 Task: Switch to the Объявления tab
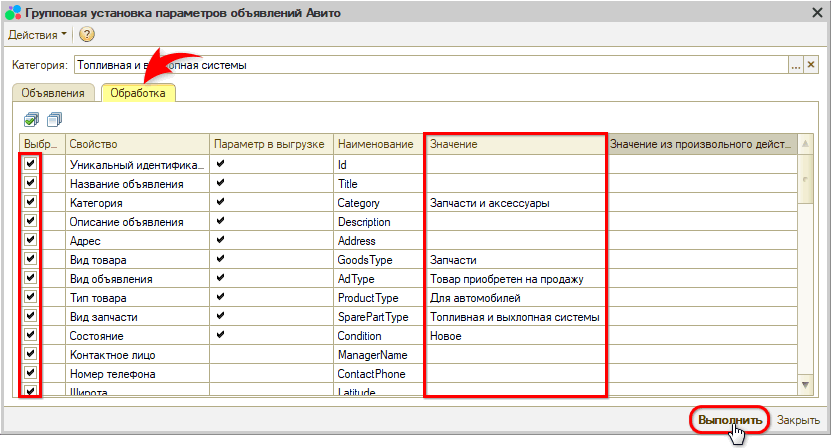click(x=53, y=93)
